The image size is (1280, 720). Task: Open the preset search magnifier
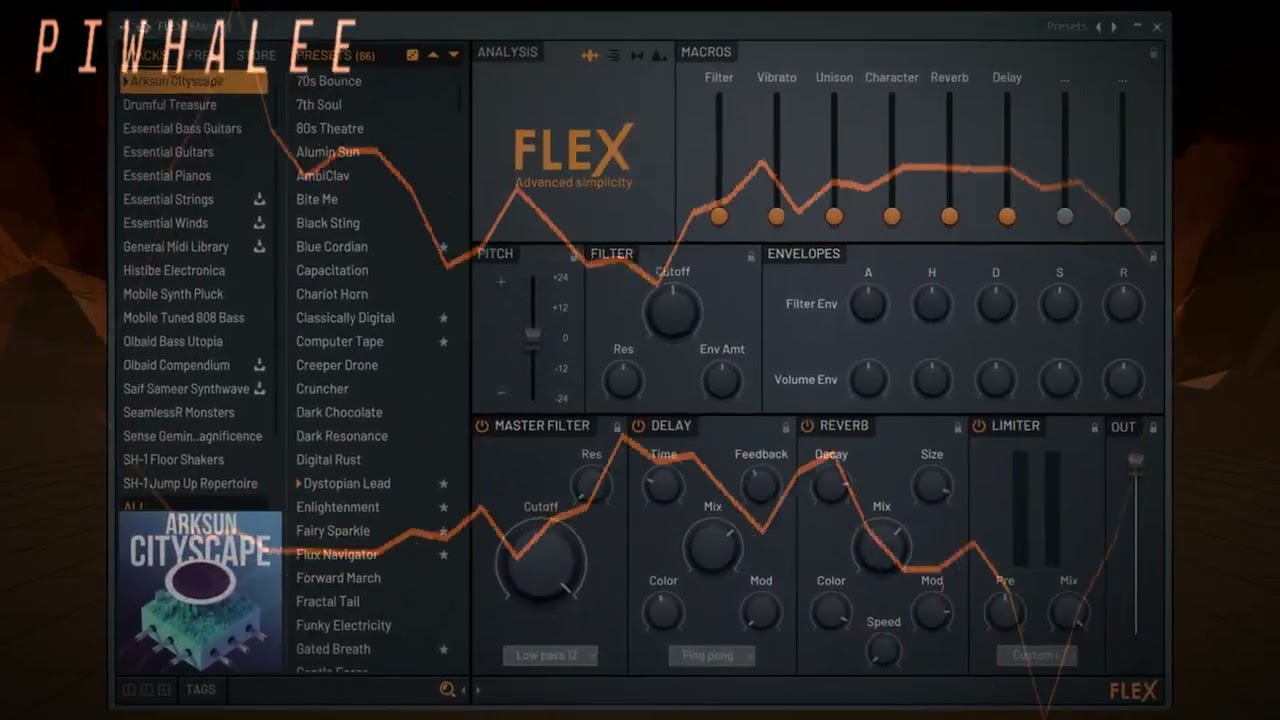447,689
